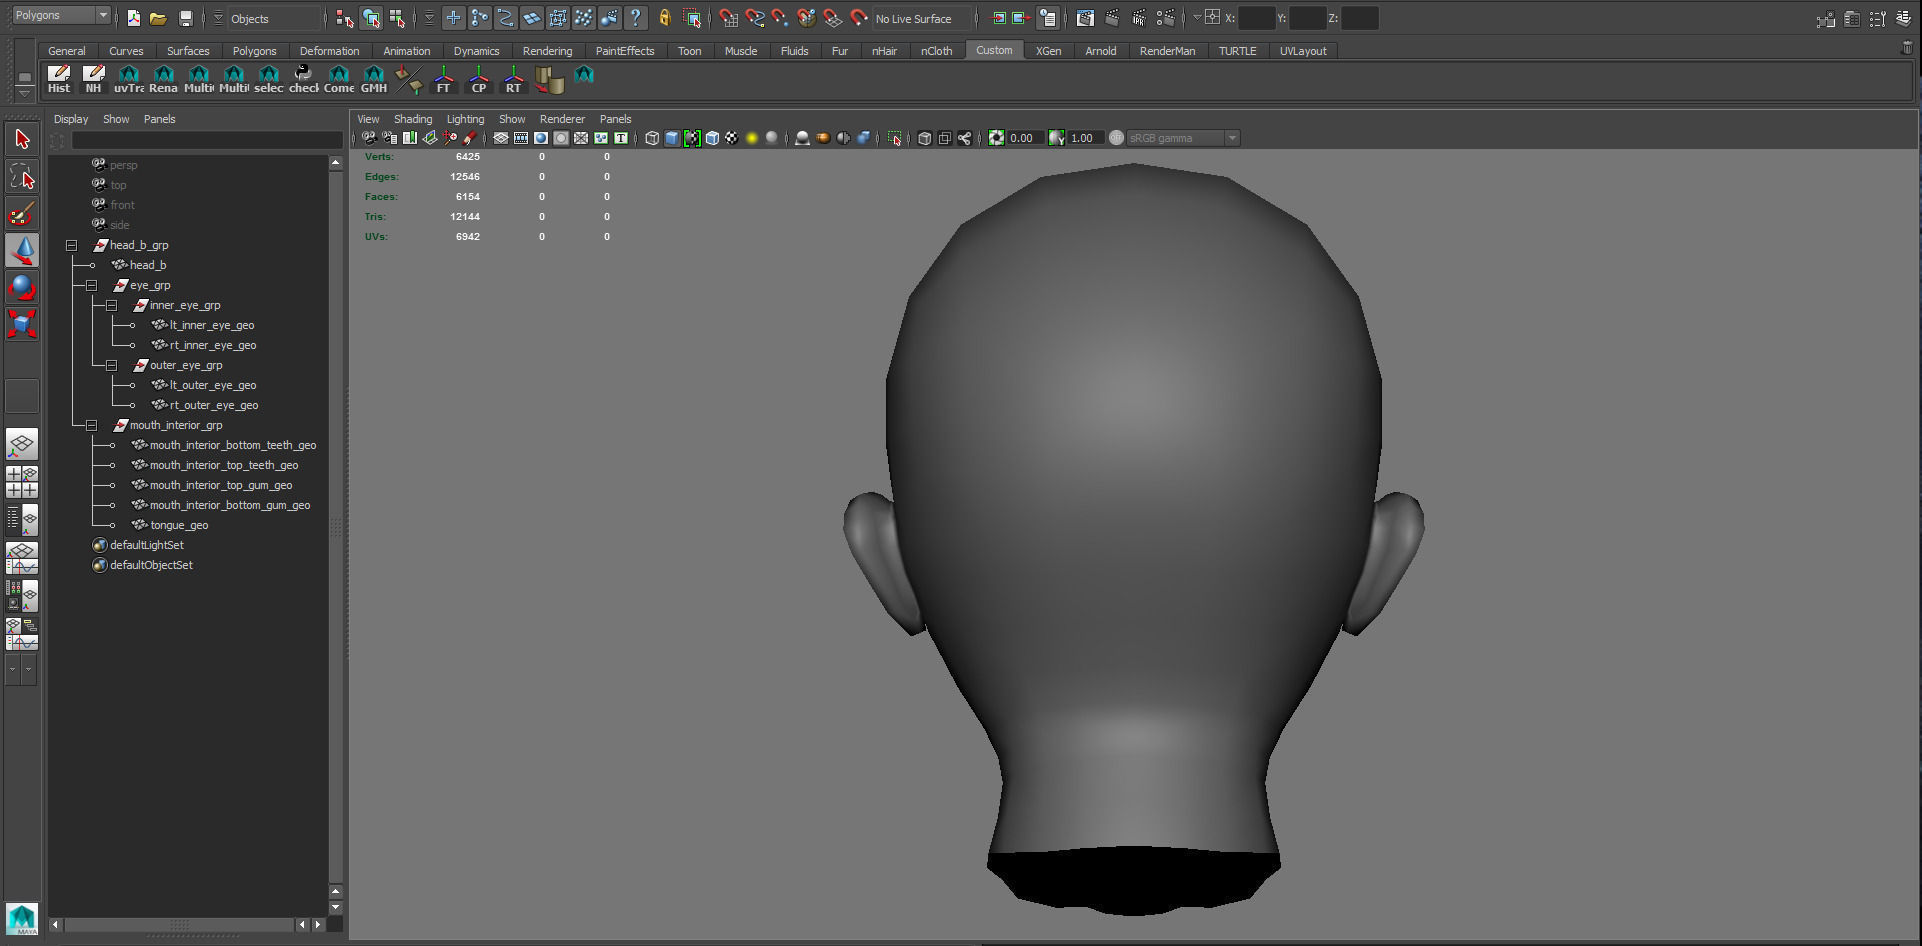This screenshot has height=946, width=1922.
Task: Open the shelf options arrow menu
Action: pos(24,92)
